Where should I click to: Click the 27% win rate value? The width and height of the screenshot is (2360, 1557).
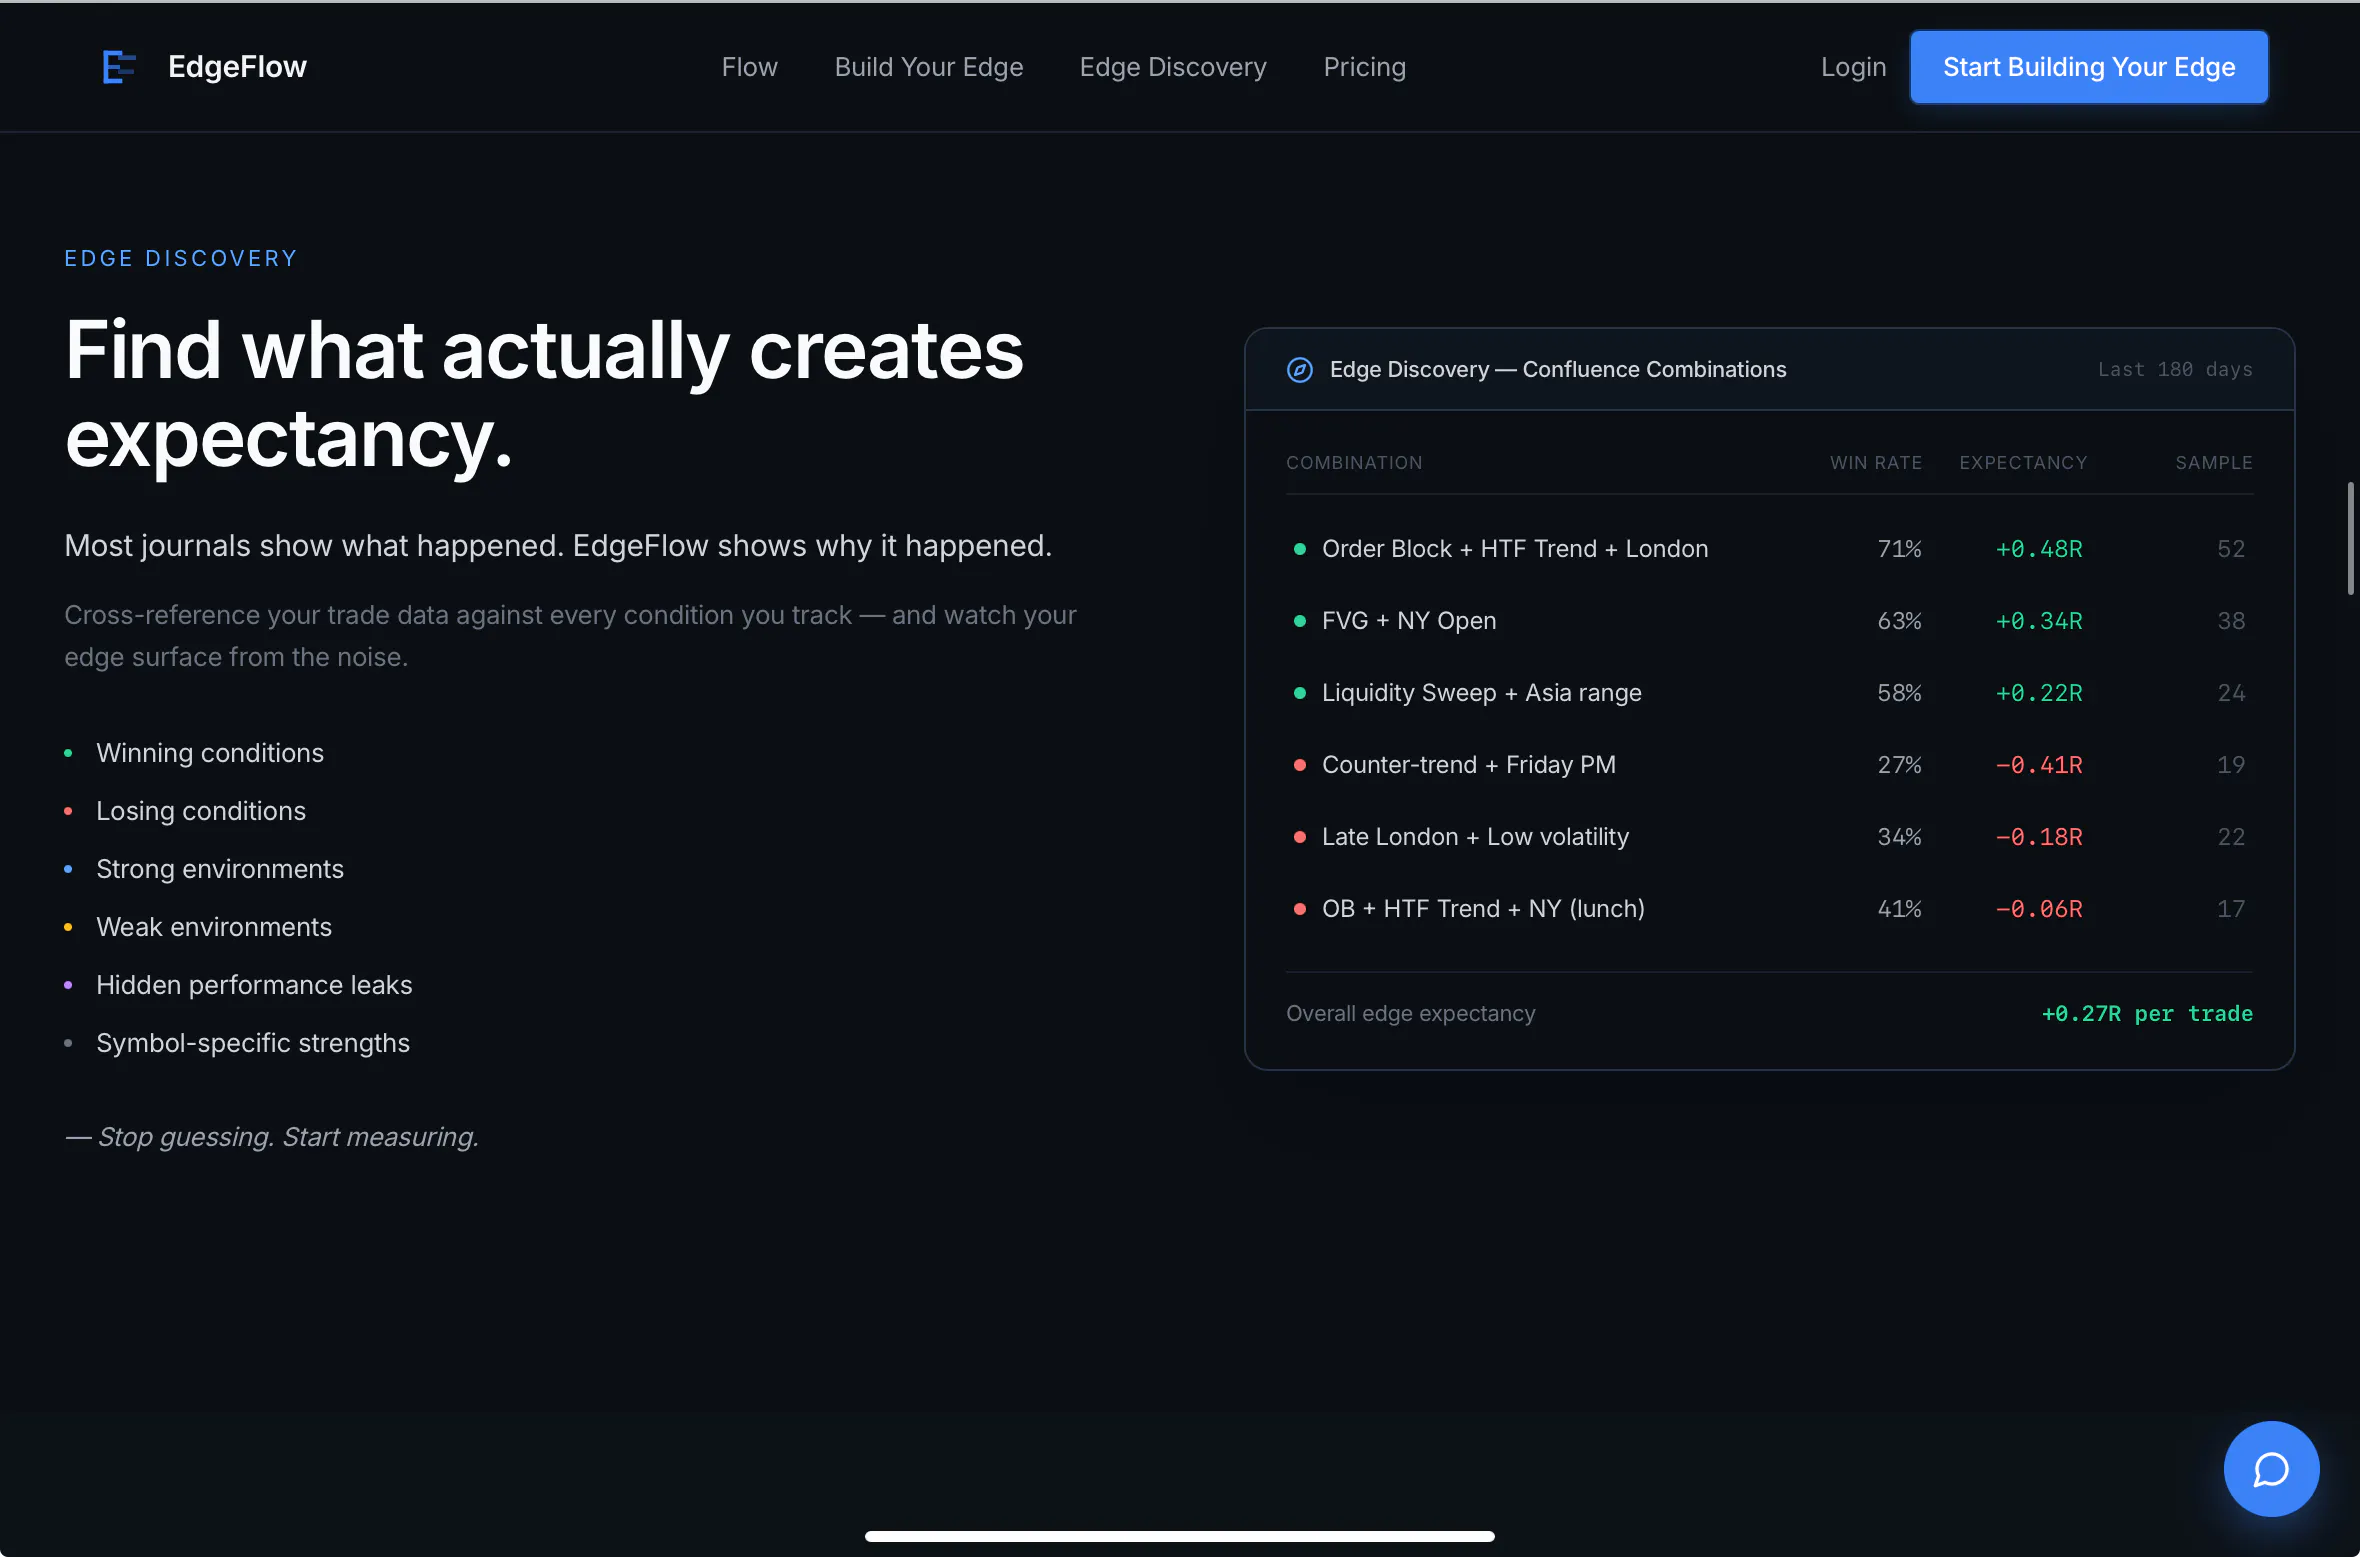[x=1899, y=765]
